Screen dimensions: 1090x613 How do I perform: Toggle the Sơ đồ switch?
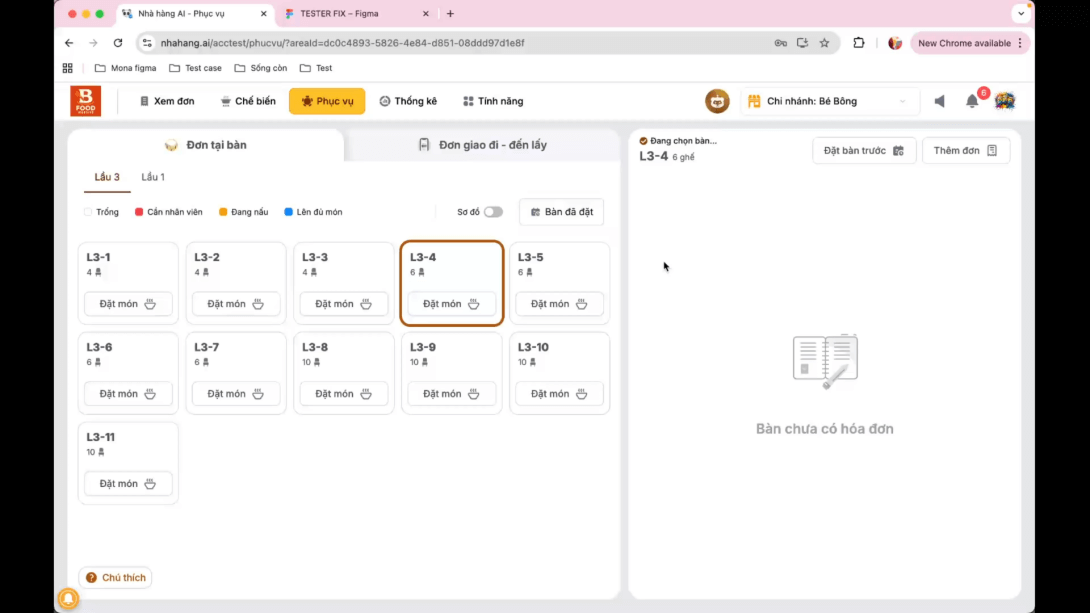pos(493,212)
